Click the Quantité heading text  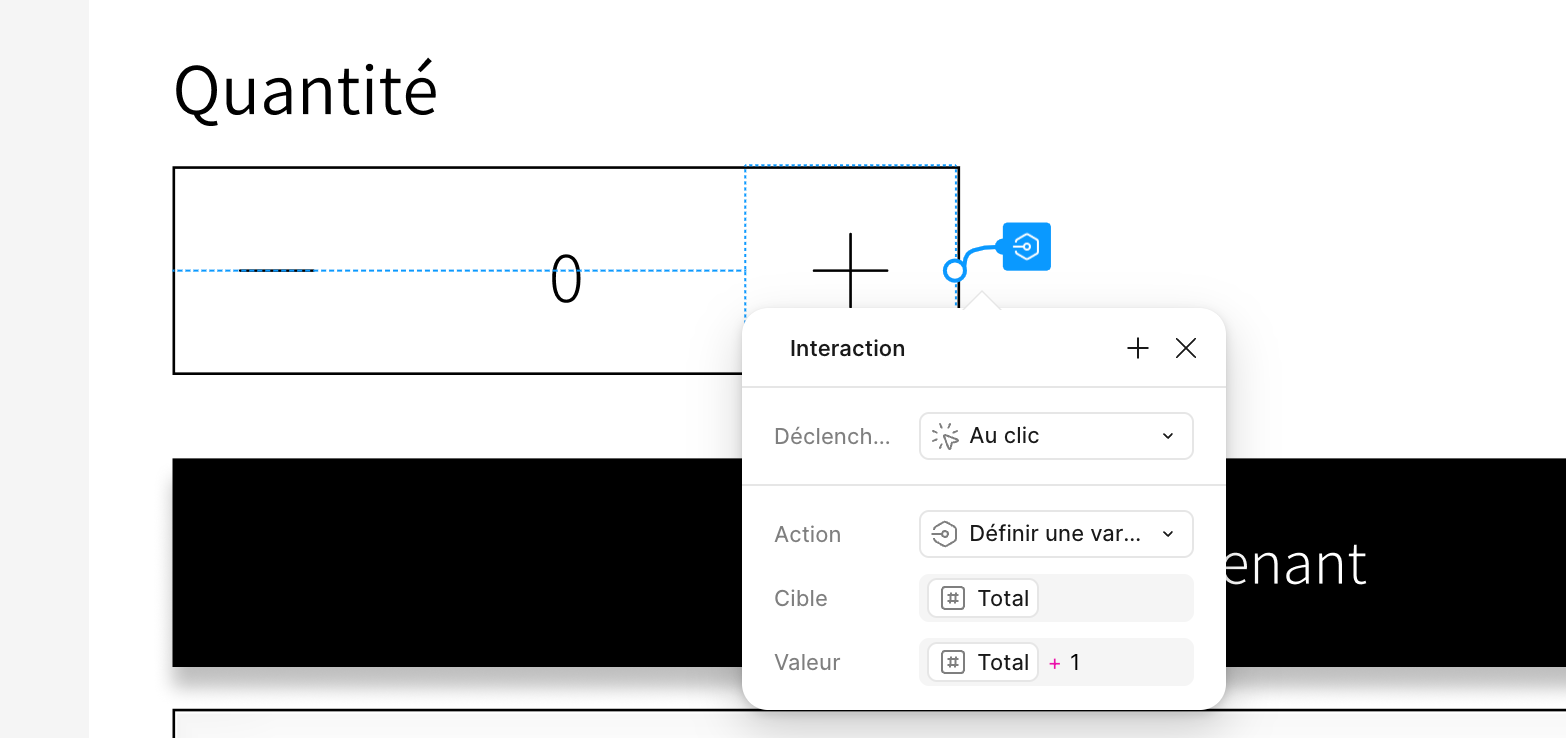[305, 88]
